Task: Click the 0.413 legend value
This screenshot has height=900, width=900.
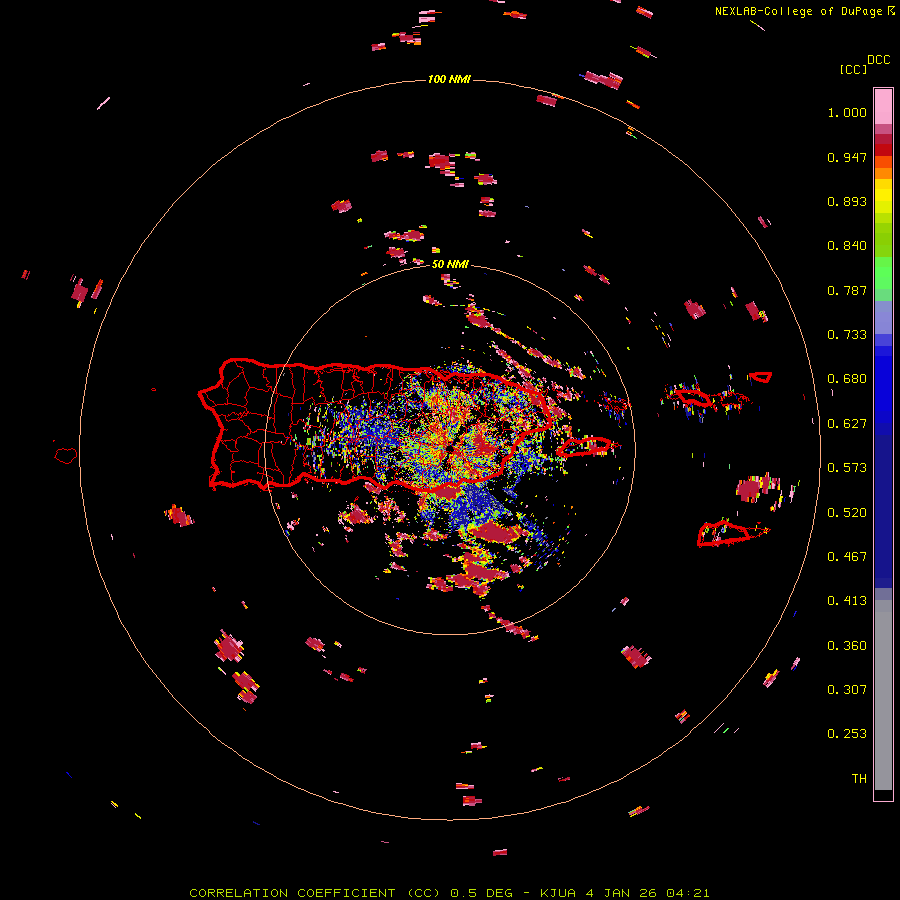Action: click(847, 601)
